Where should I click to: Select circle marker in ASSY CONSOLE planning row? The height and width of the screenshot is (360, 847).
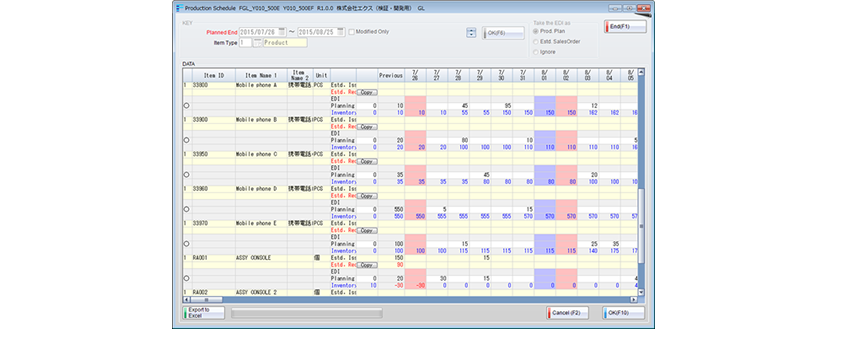coord(186,278)
